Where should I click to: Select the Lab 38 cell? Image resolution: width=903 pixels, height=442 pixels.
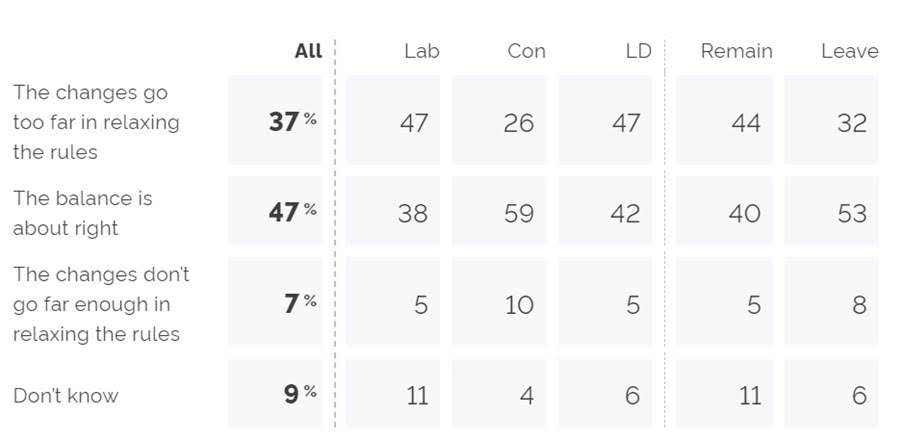click(393, 211)
